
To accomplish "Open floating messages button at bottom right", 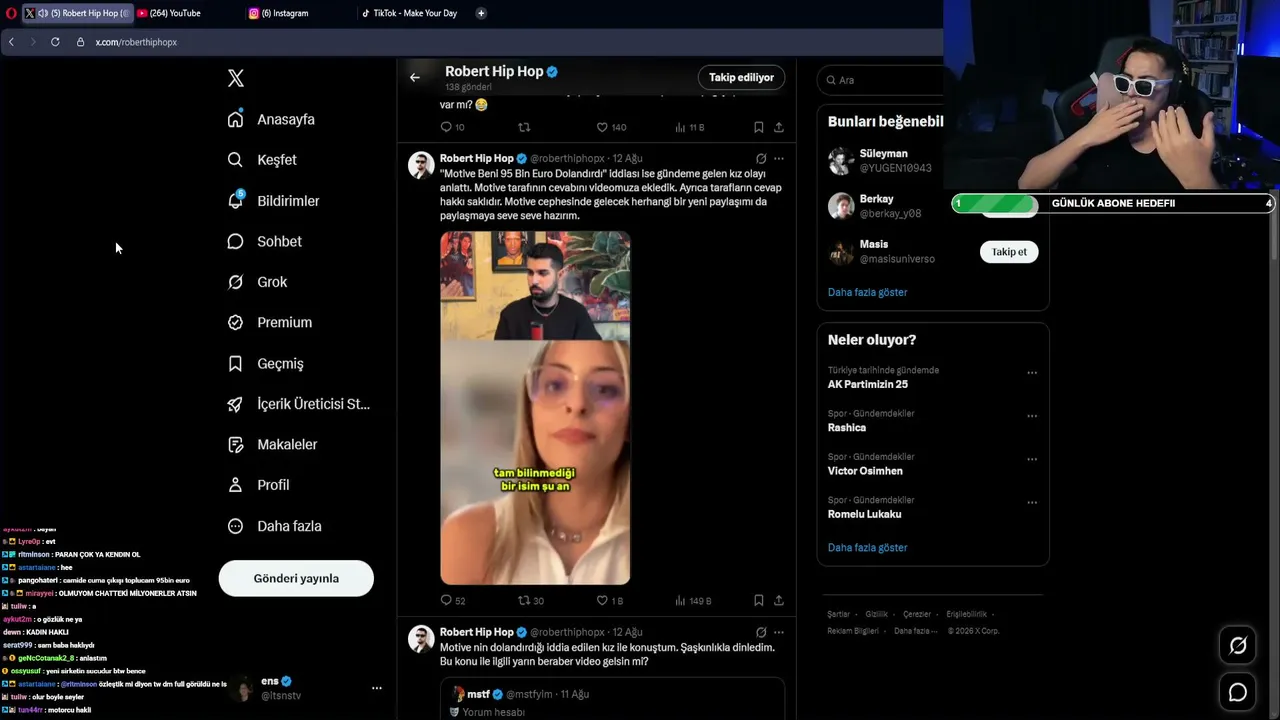I will [1238, 692].
